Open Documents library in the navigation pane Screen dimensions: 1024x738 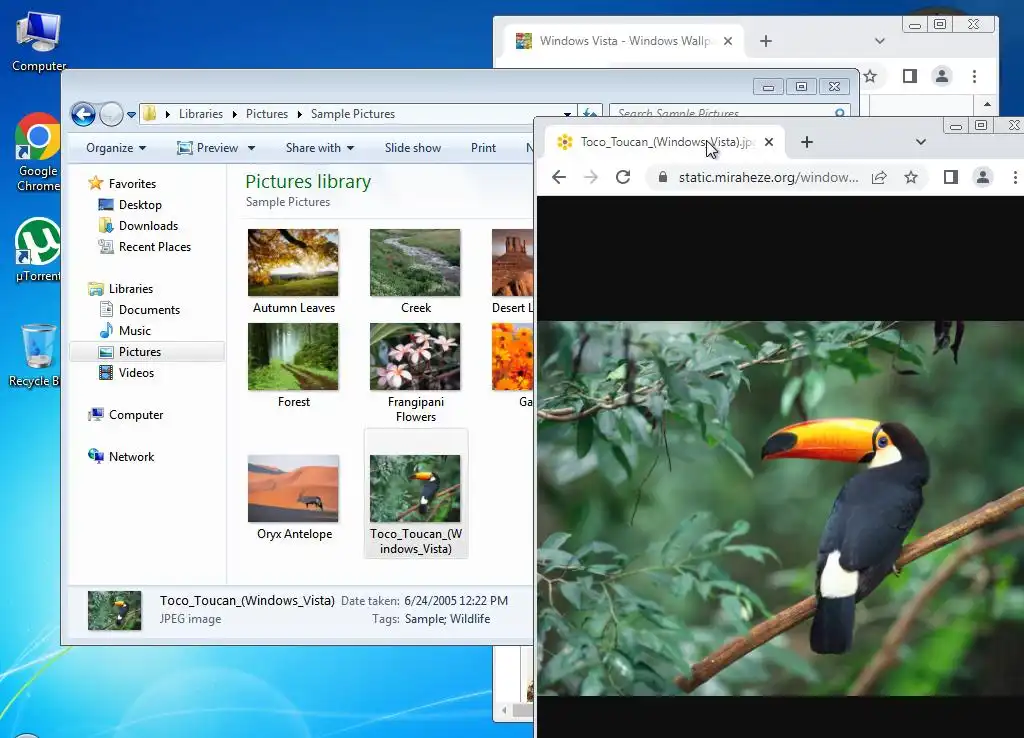(139, 310)
